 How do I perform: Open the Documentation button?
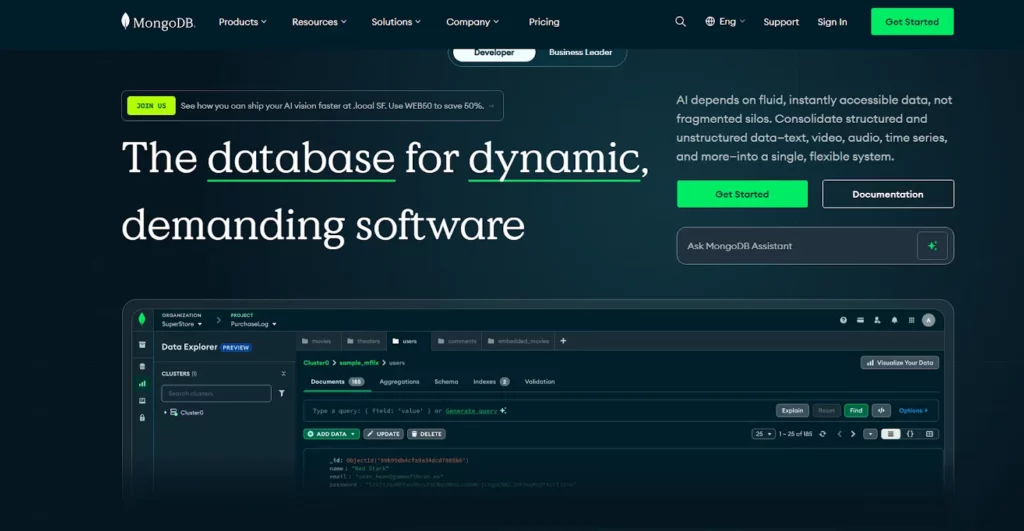(888, 194)
